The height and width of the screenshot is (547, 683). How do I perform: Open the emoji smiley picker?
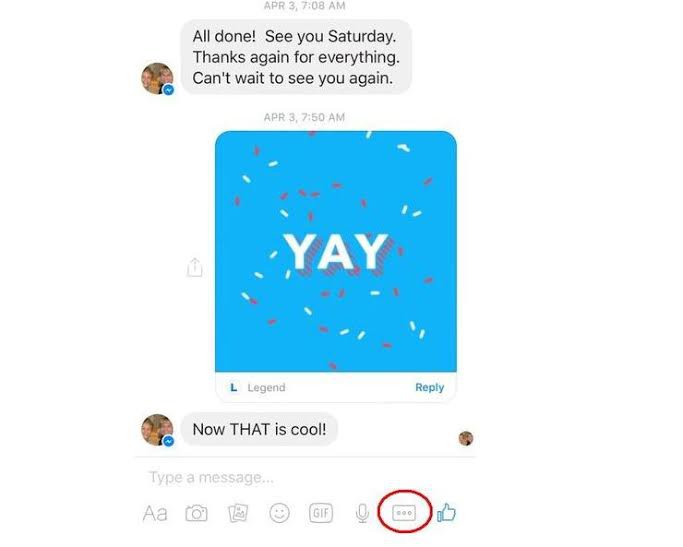click(279, 513)
